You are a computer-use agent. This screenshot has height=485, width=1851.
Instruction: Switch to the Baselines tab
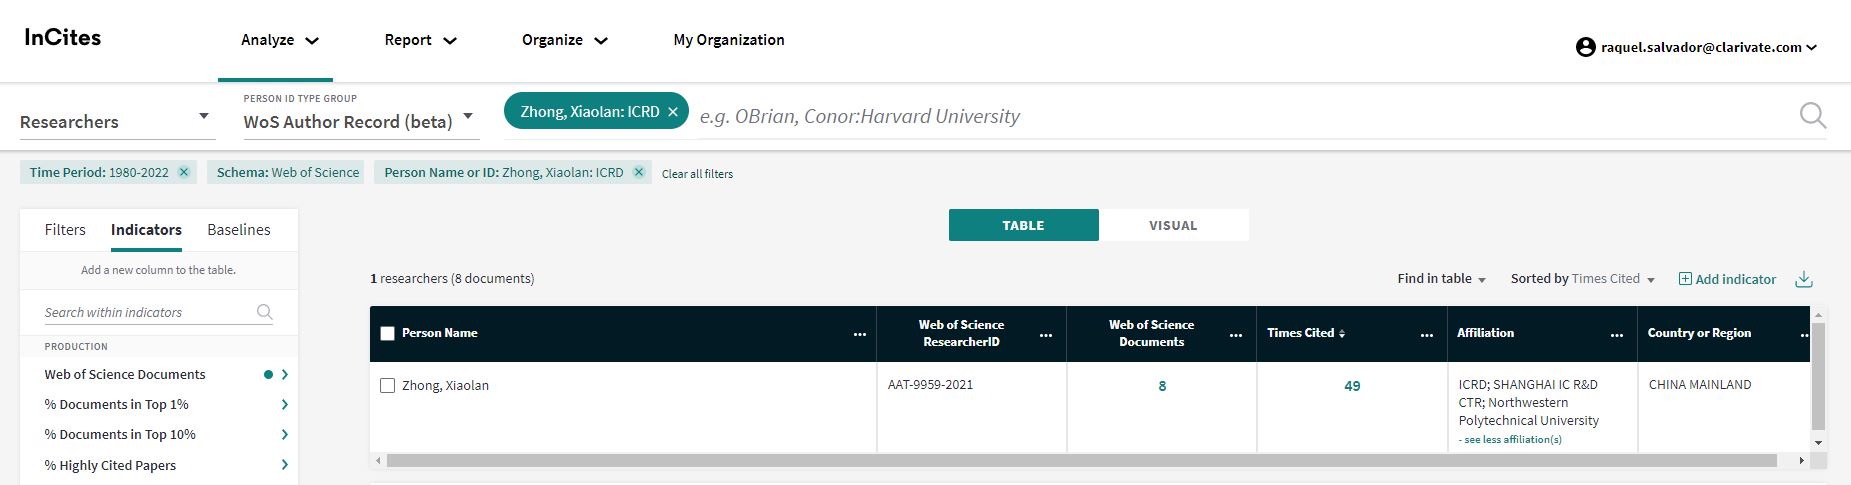(238, 230)
